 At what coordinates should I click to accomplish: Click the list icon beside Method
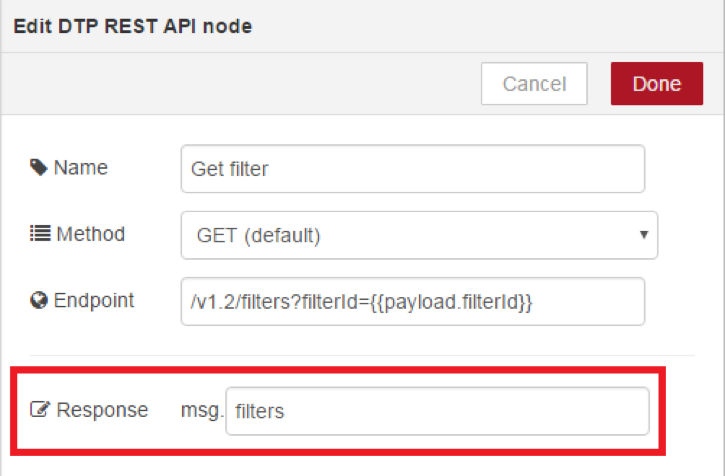40,234
